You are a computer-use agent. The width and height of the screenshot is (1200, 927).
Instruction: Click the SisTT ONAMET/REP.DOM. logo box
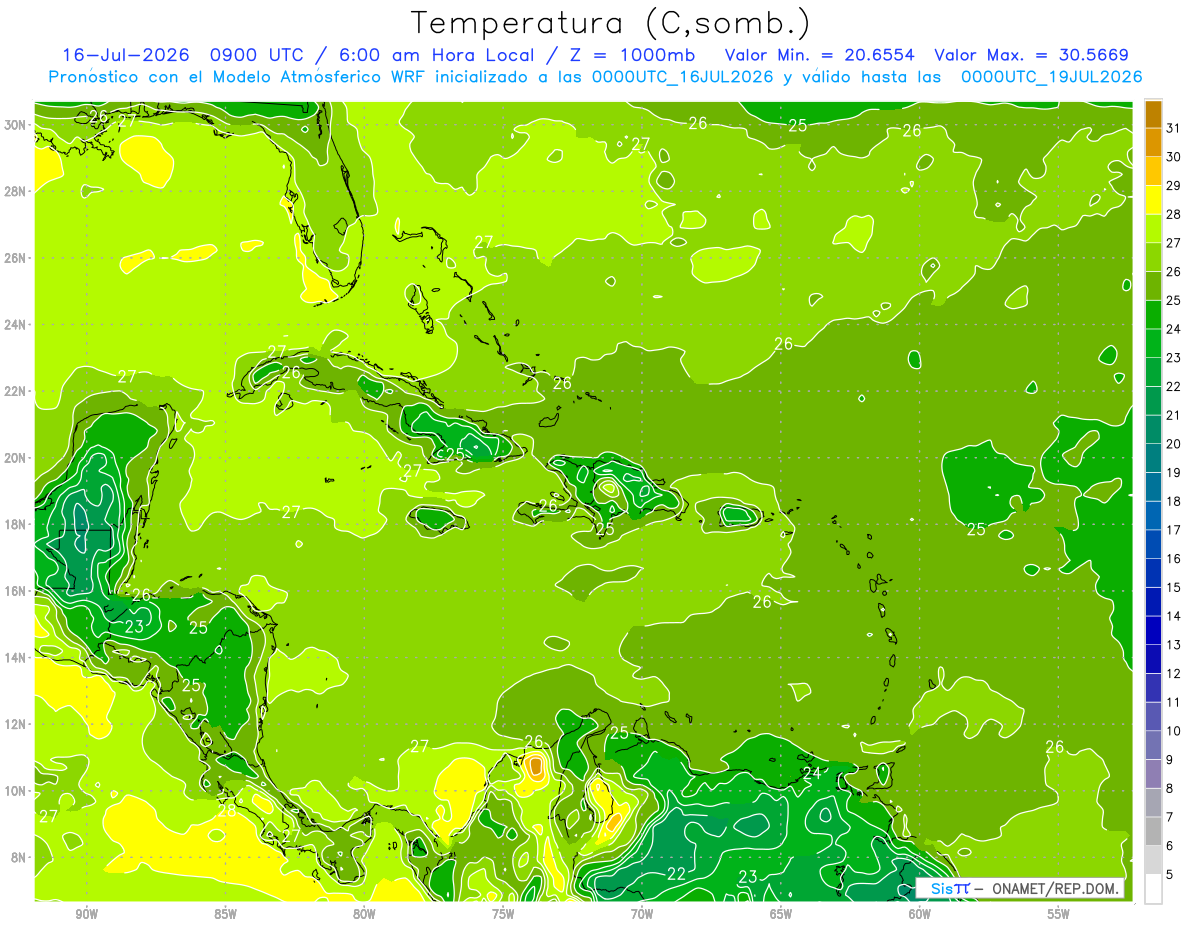coord(1020,888)
